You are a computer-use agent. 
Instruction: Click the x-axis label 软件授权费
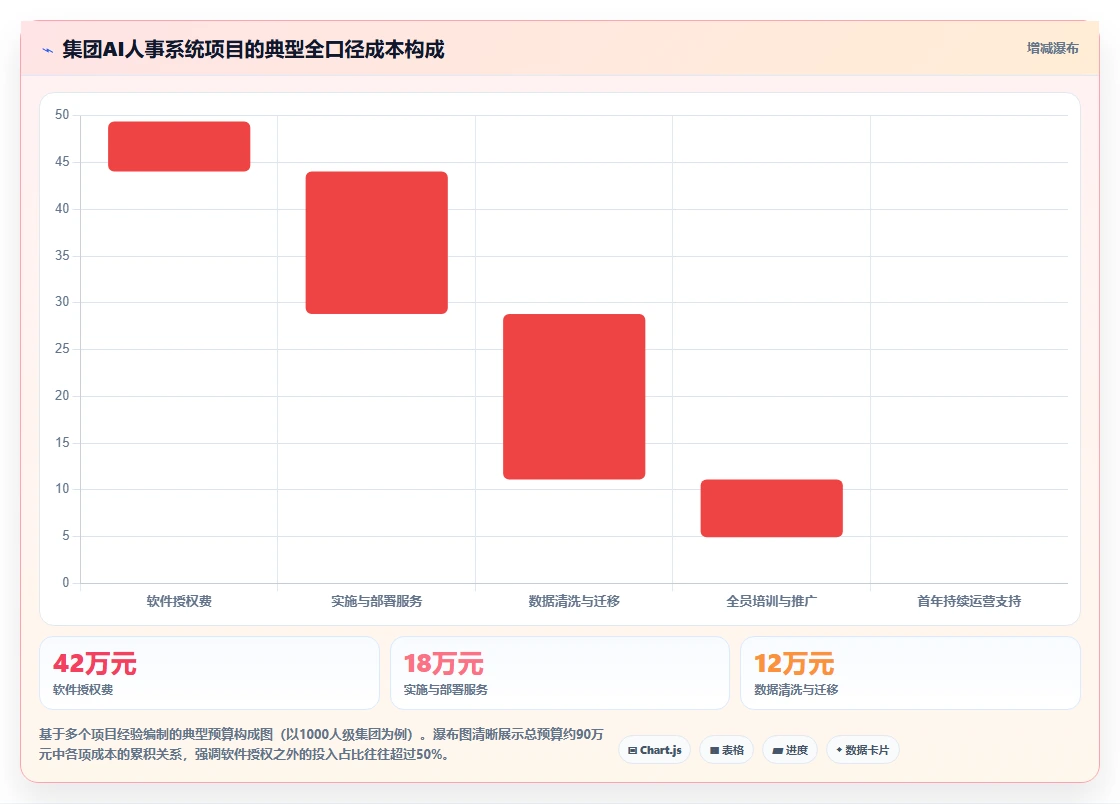179,601
